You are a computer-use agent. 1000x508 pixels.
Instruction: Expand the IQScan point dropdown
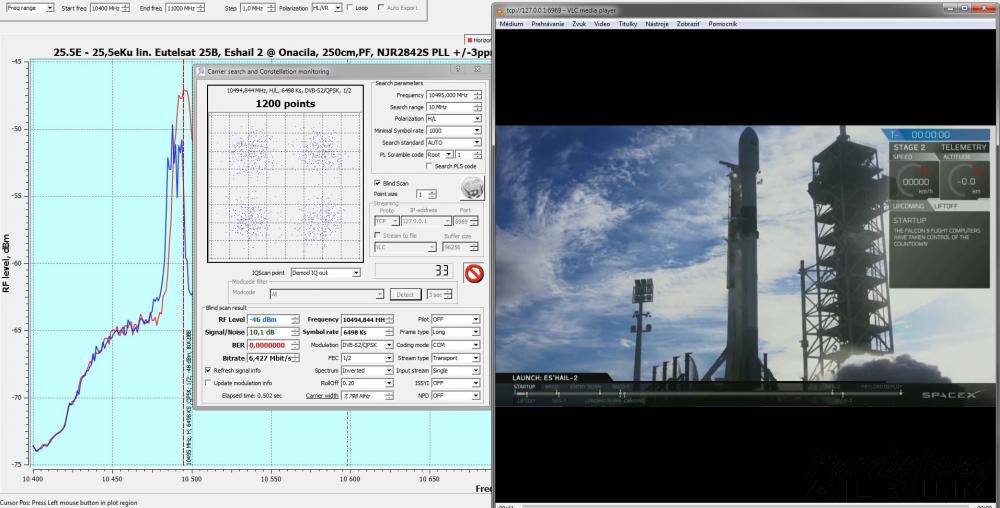point(353,272)
